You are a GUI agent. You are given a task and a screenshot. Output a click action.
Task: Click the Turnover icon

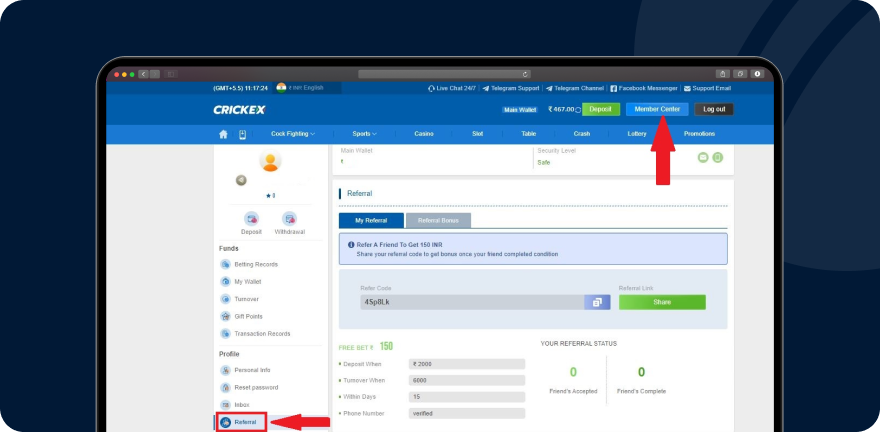(226, 299)
